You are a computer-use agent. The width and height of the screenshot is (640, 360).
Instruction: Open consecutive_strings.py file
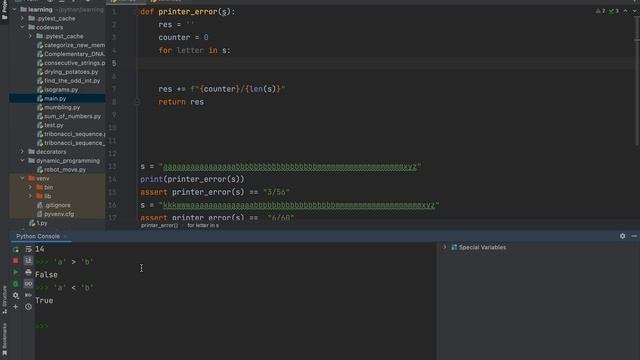[71, 63]
